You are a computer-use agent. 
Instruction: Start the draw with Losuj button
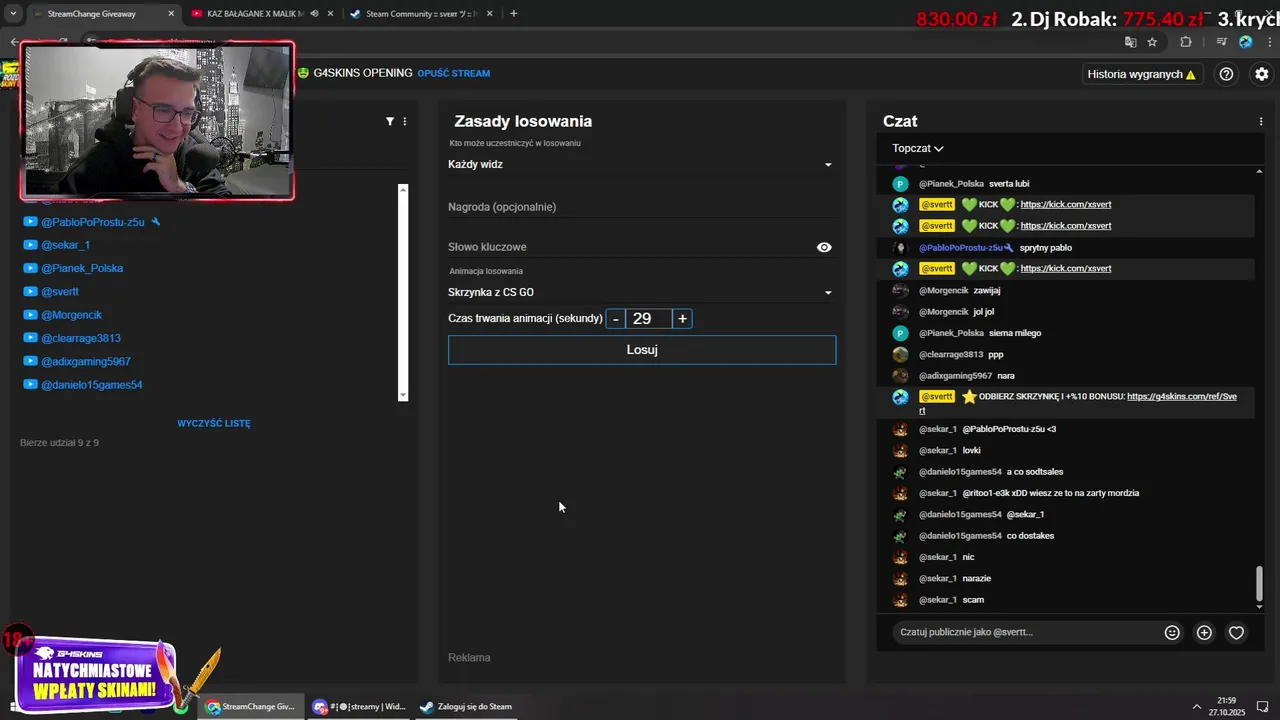click(x=642, y=350)
